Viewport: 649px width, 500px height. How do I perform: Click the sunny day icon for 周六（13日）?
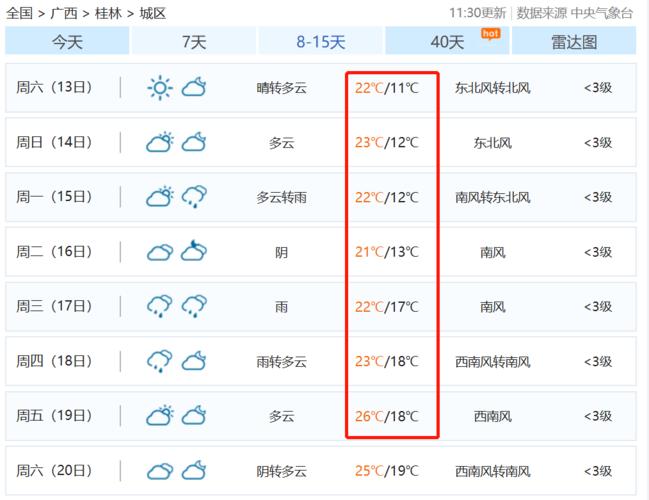pos(160,88)
